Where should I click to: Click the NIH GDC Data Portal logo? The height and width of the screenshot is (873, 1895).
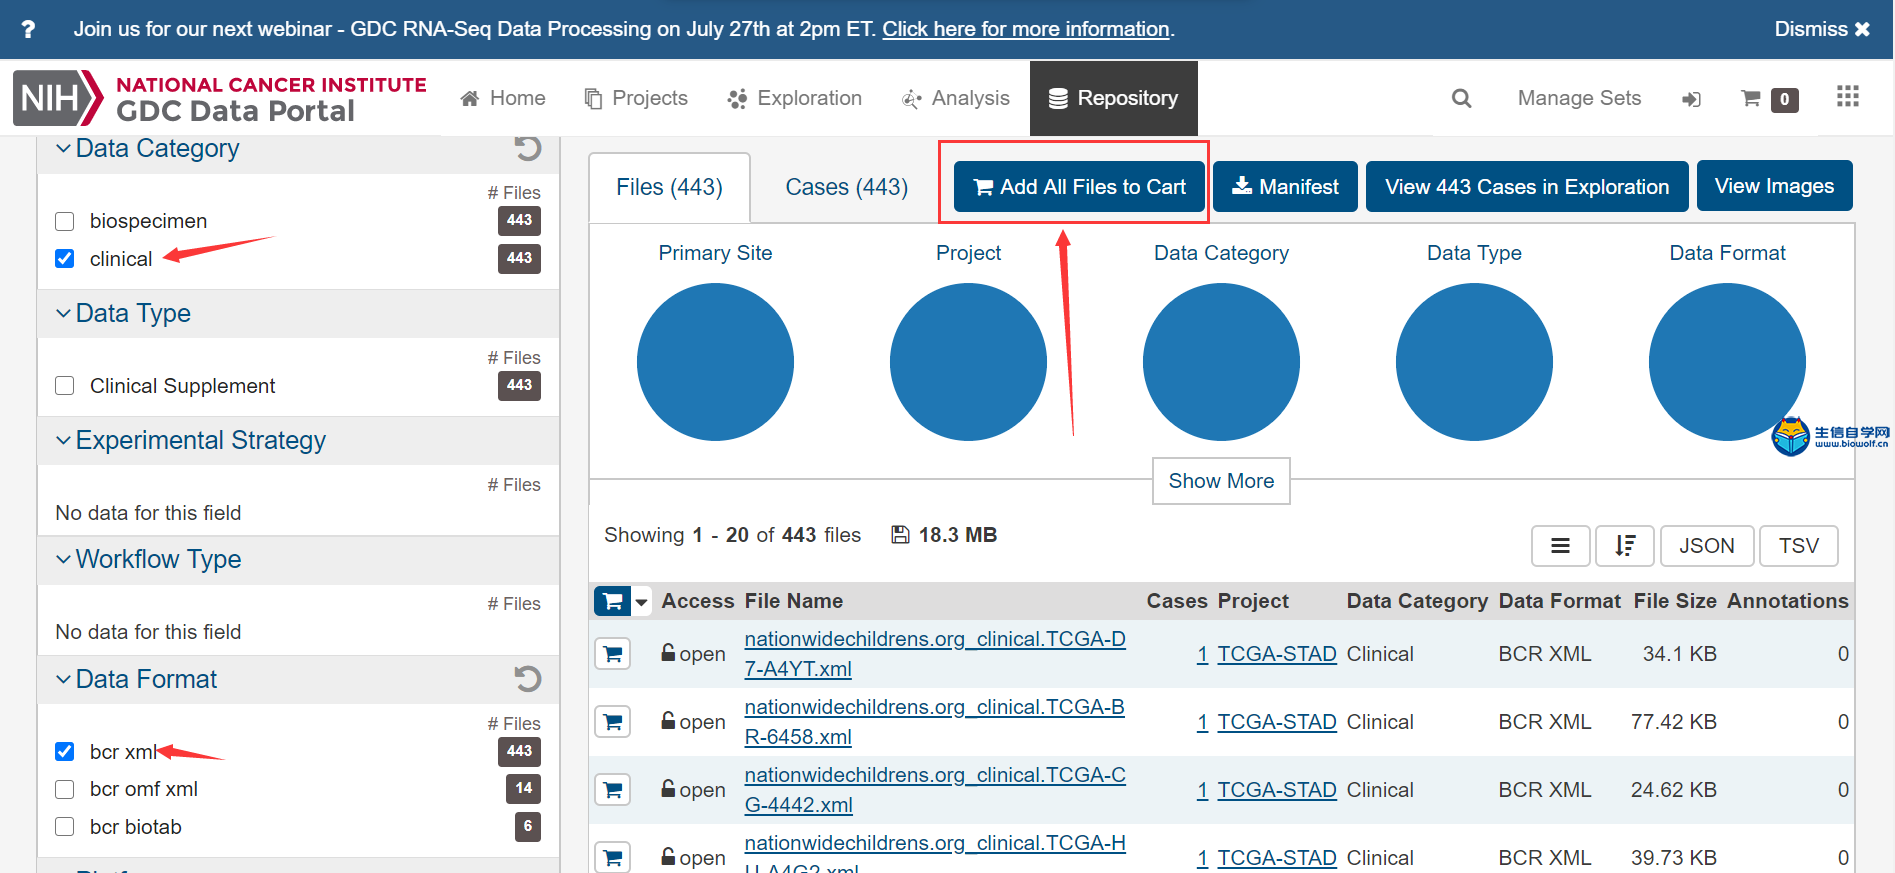pos(220,98)
